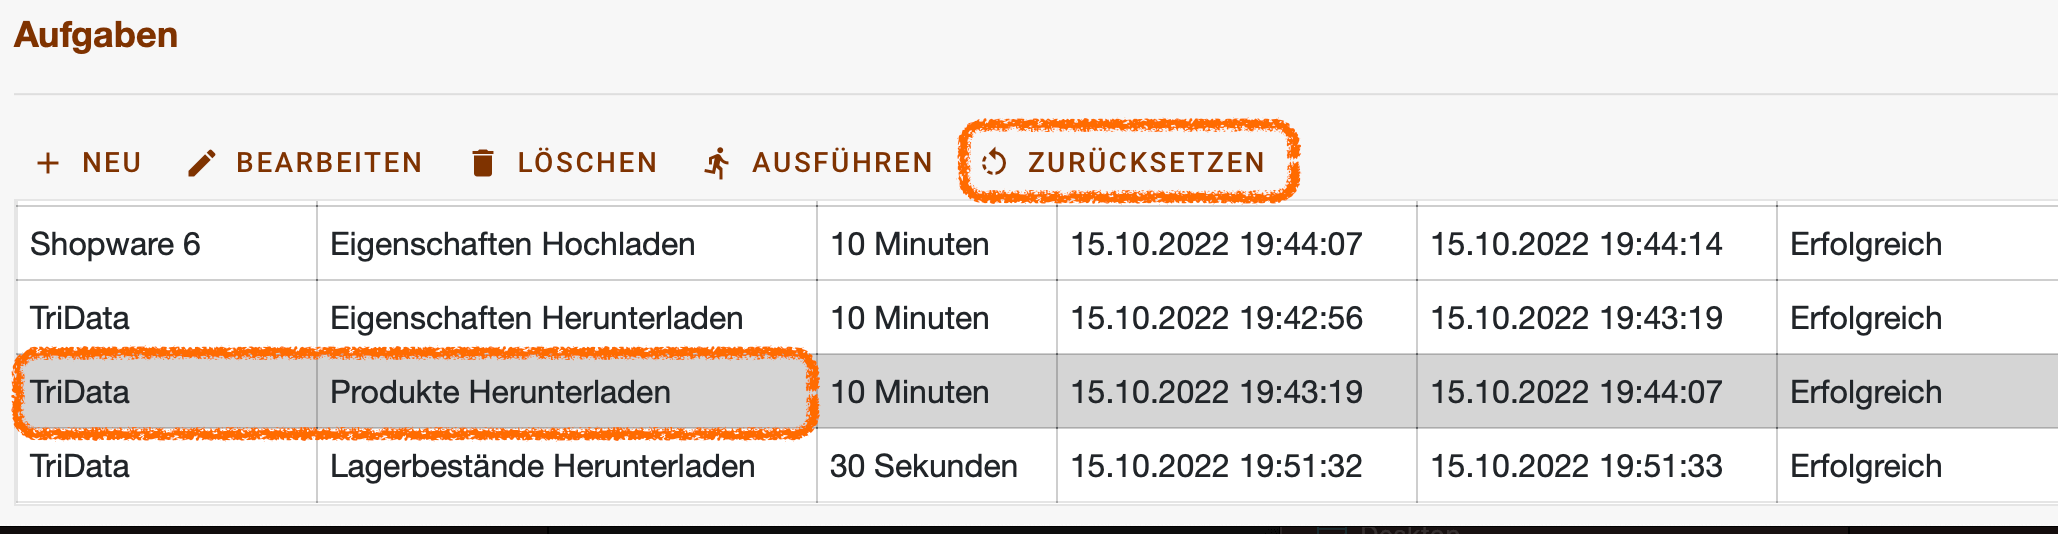The image size is (2058, 534).
Task: Select the Lagerbestände Herunterladen task
Action: click(542, 466)
